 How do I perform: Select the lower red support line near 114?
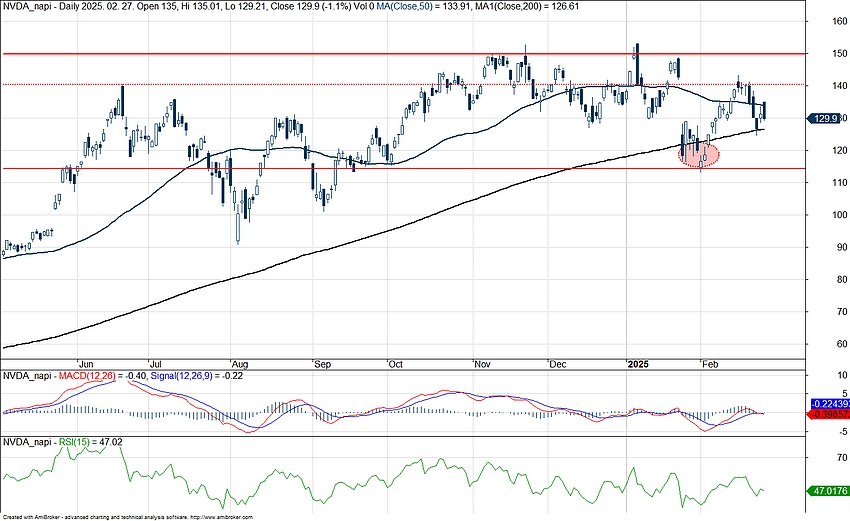[400, 168]
